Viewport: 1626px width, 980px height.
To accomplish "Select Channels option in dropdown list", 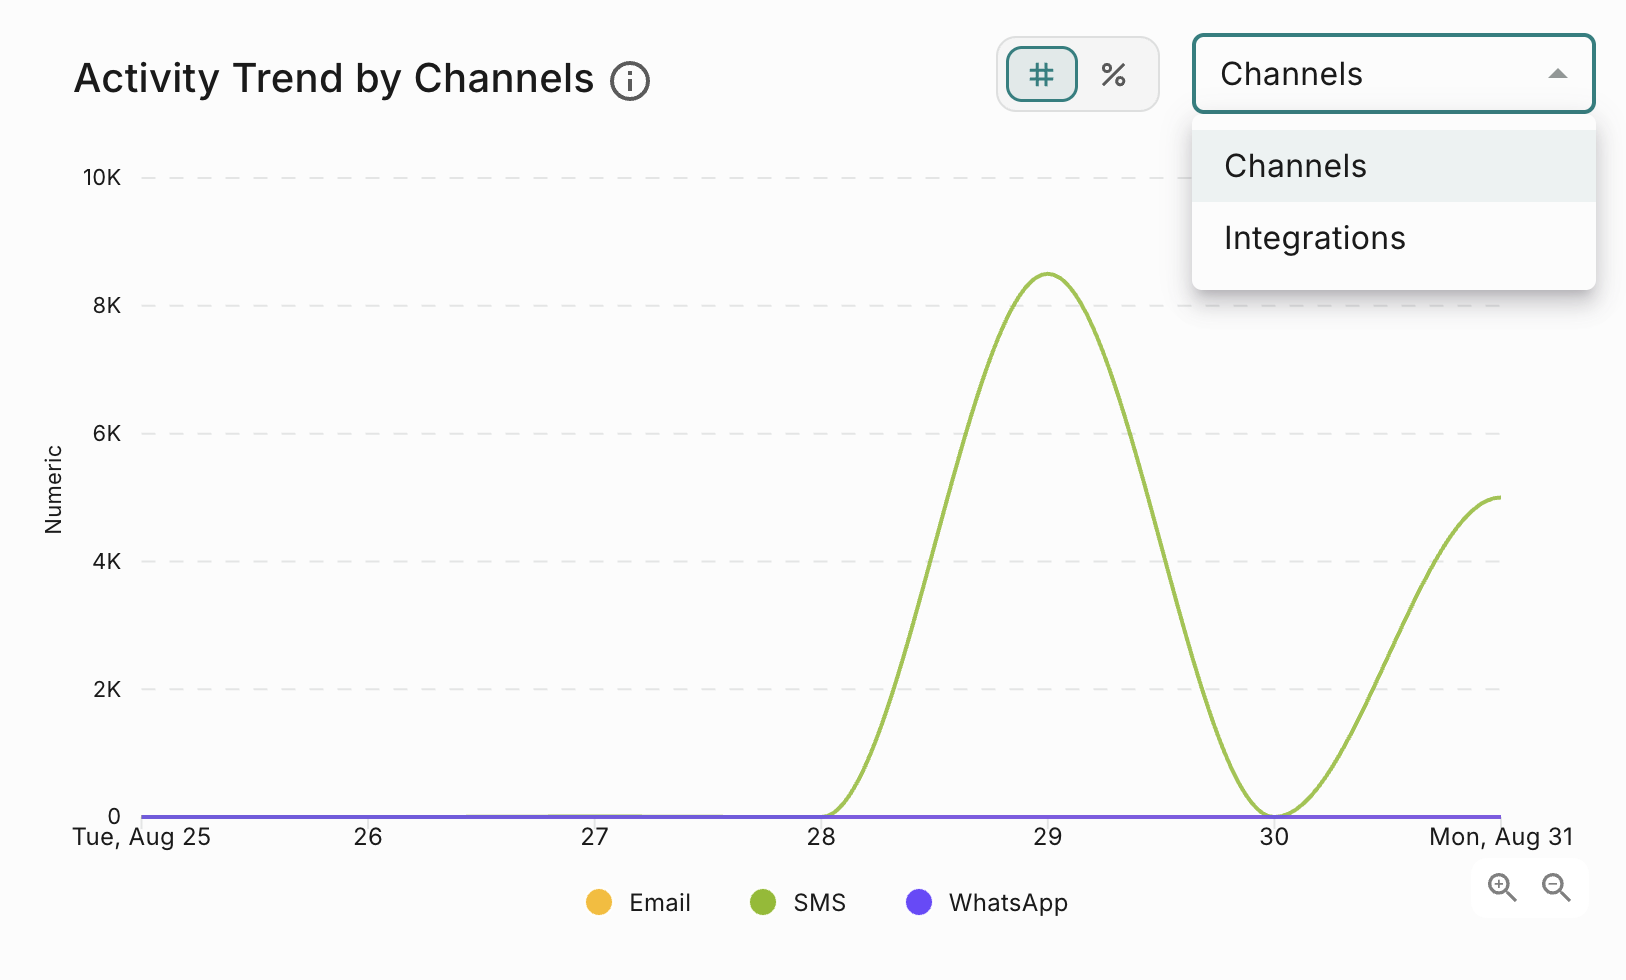I will (x=1393, y=166).
